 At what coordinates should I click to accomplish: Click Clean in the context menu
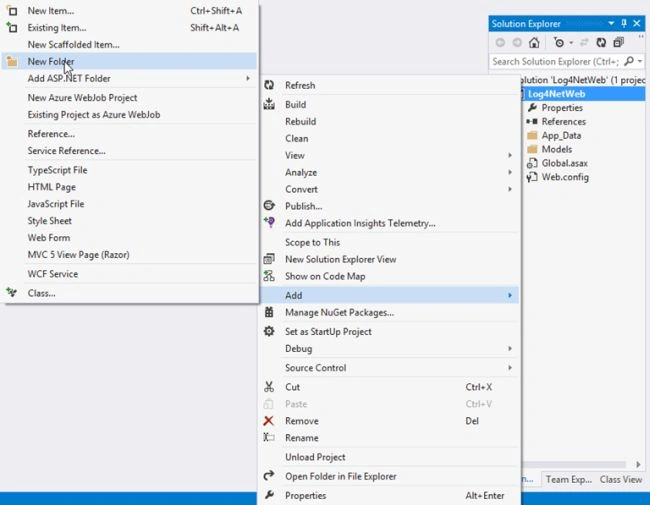tap(390, 138)
